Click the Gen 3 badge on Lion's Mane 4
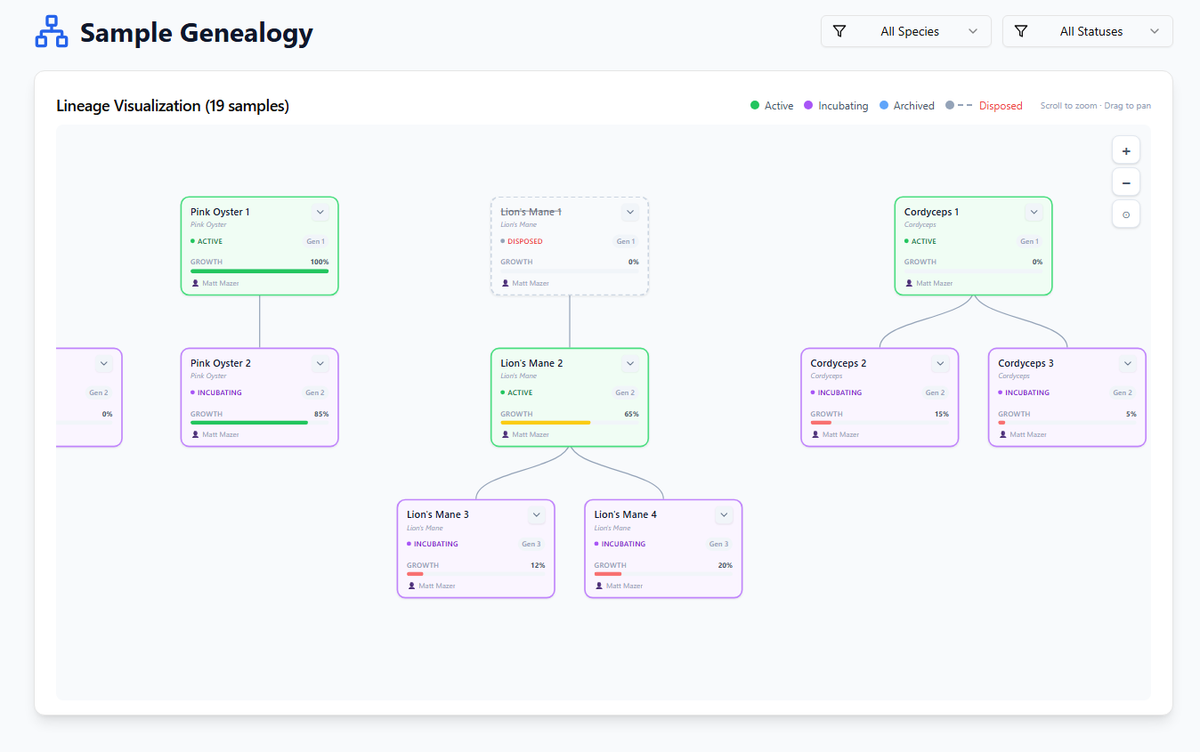The image size is (1200, 752). pos(719,544)
